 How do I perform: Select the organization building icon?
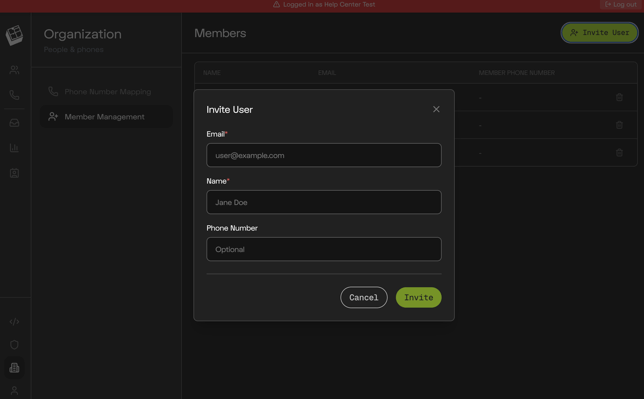click(14, 367)
